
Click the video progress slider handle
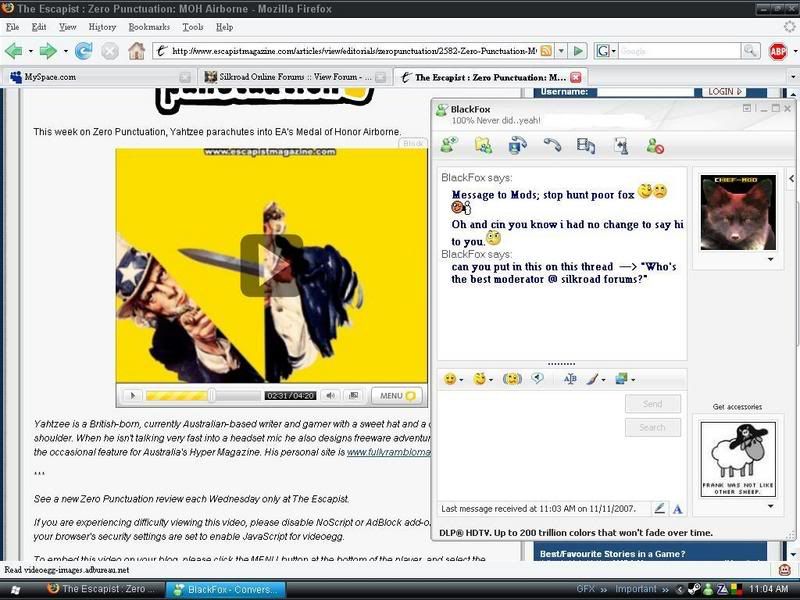click(211, 396)
